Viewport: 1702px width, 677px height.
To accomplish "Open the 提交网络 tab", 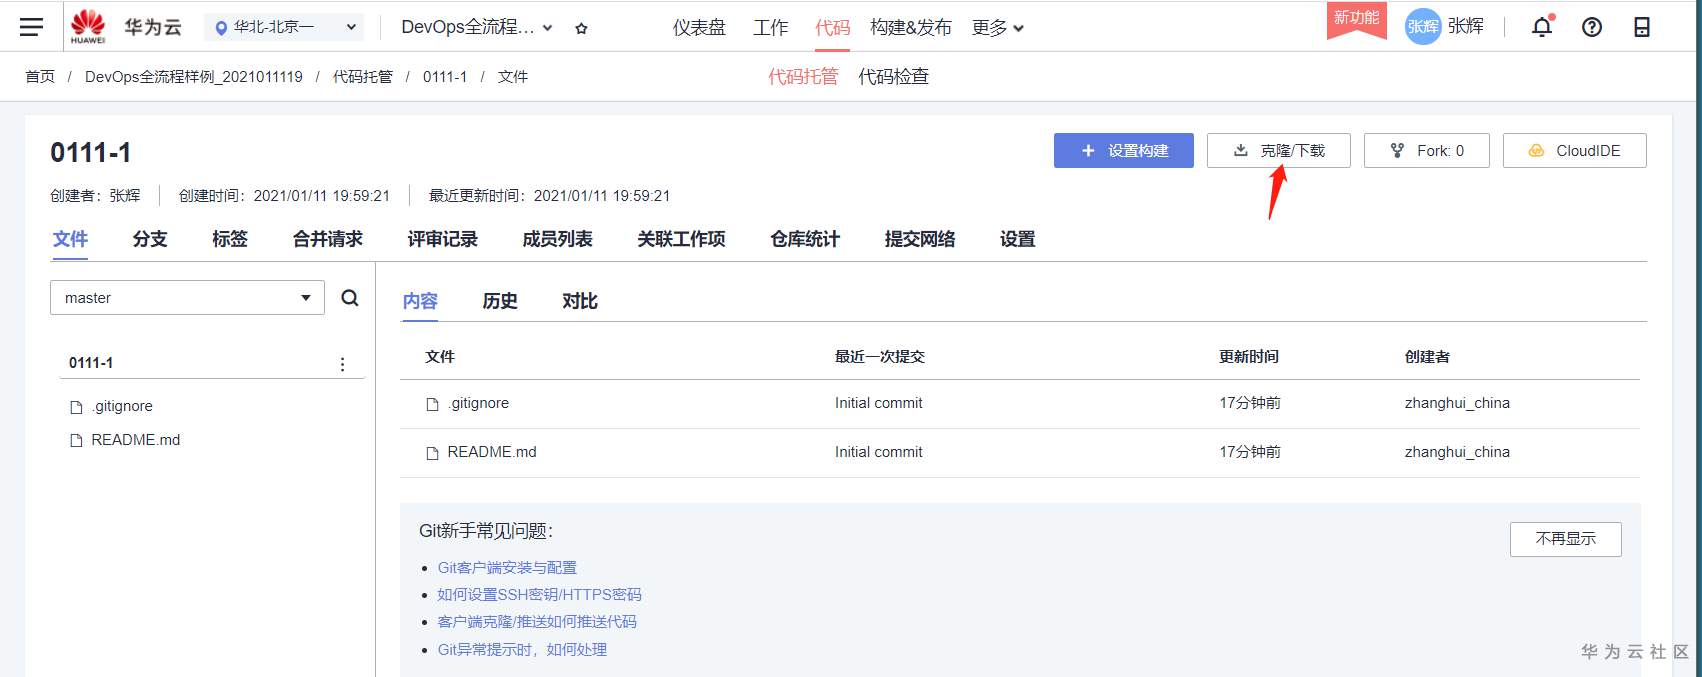I will click(920, 239).
